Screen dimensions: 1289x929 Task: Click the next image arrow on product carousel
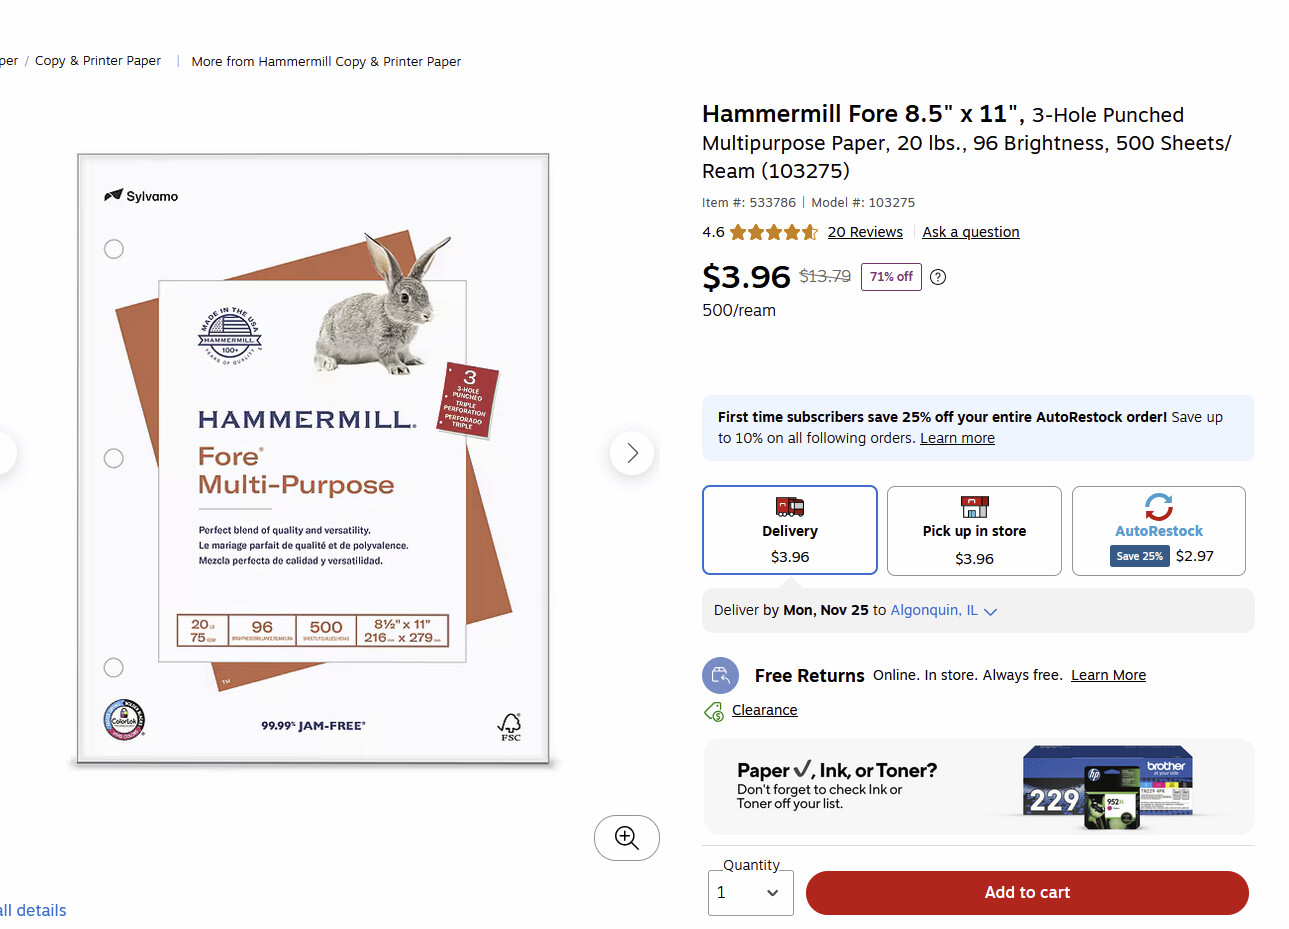point(632,453)
